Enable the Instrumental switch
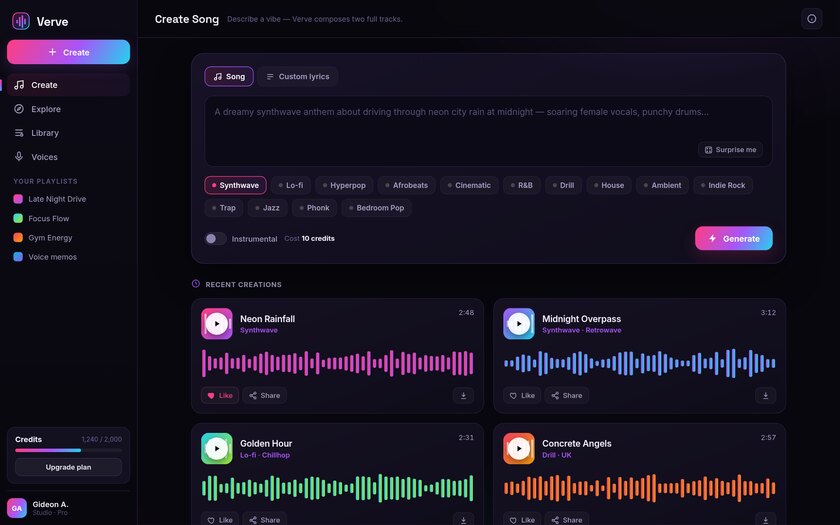 pyautogui.click(x=215, y=238)
